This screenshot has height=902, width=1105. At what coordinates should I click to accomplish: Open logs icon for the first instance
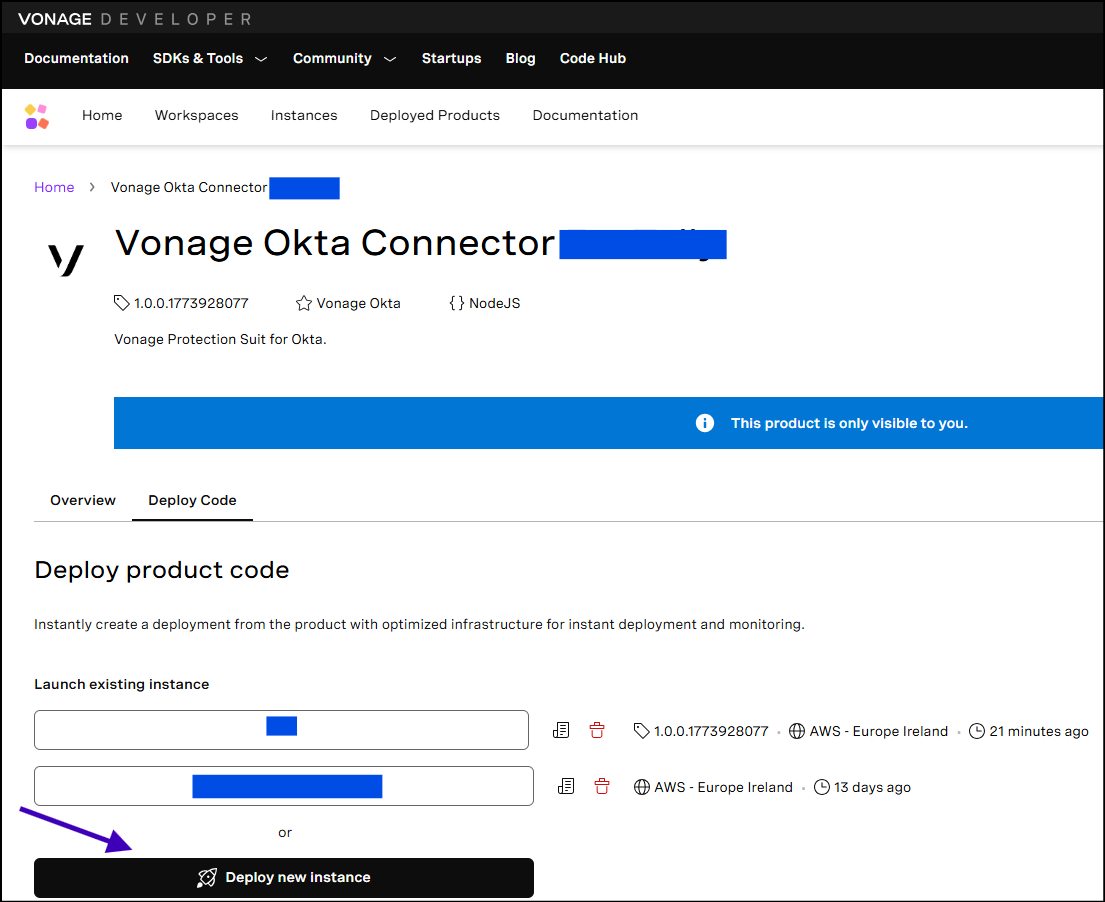tap(561, 730)
